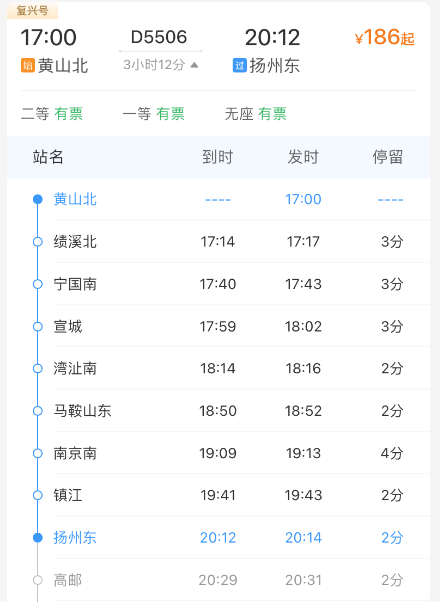
Task: Choose 无座 有票 ticket option
Action: point(256,114)
